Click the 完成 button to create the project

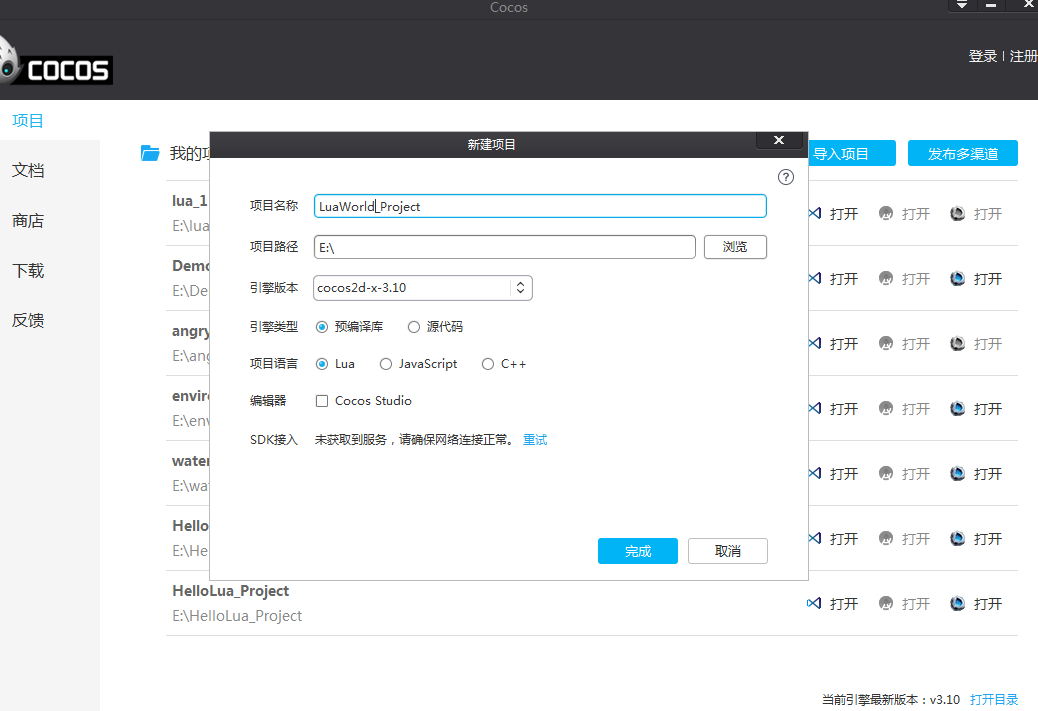[x=637, y=551]
